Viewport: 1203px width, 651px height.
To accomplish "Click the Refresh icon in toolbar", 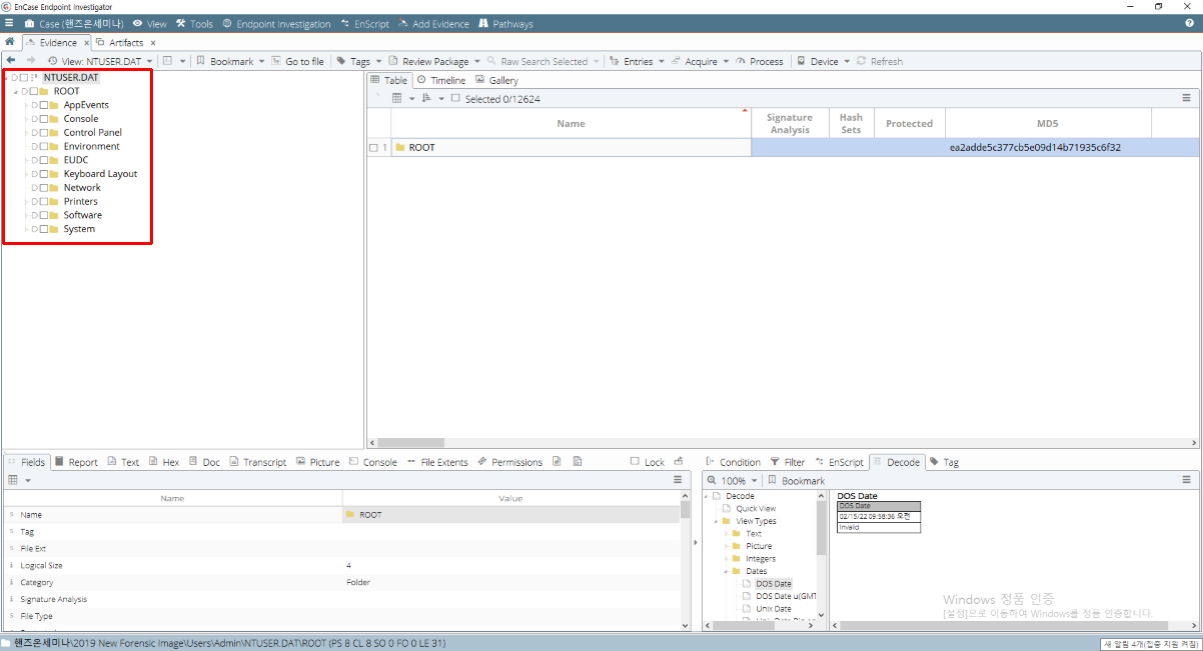I will (x=861, y=61).
